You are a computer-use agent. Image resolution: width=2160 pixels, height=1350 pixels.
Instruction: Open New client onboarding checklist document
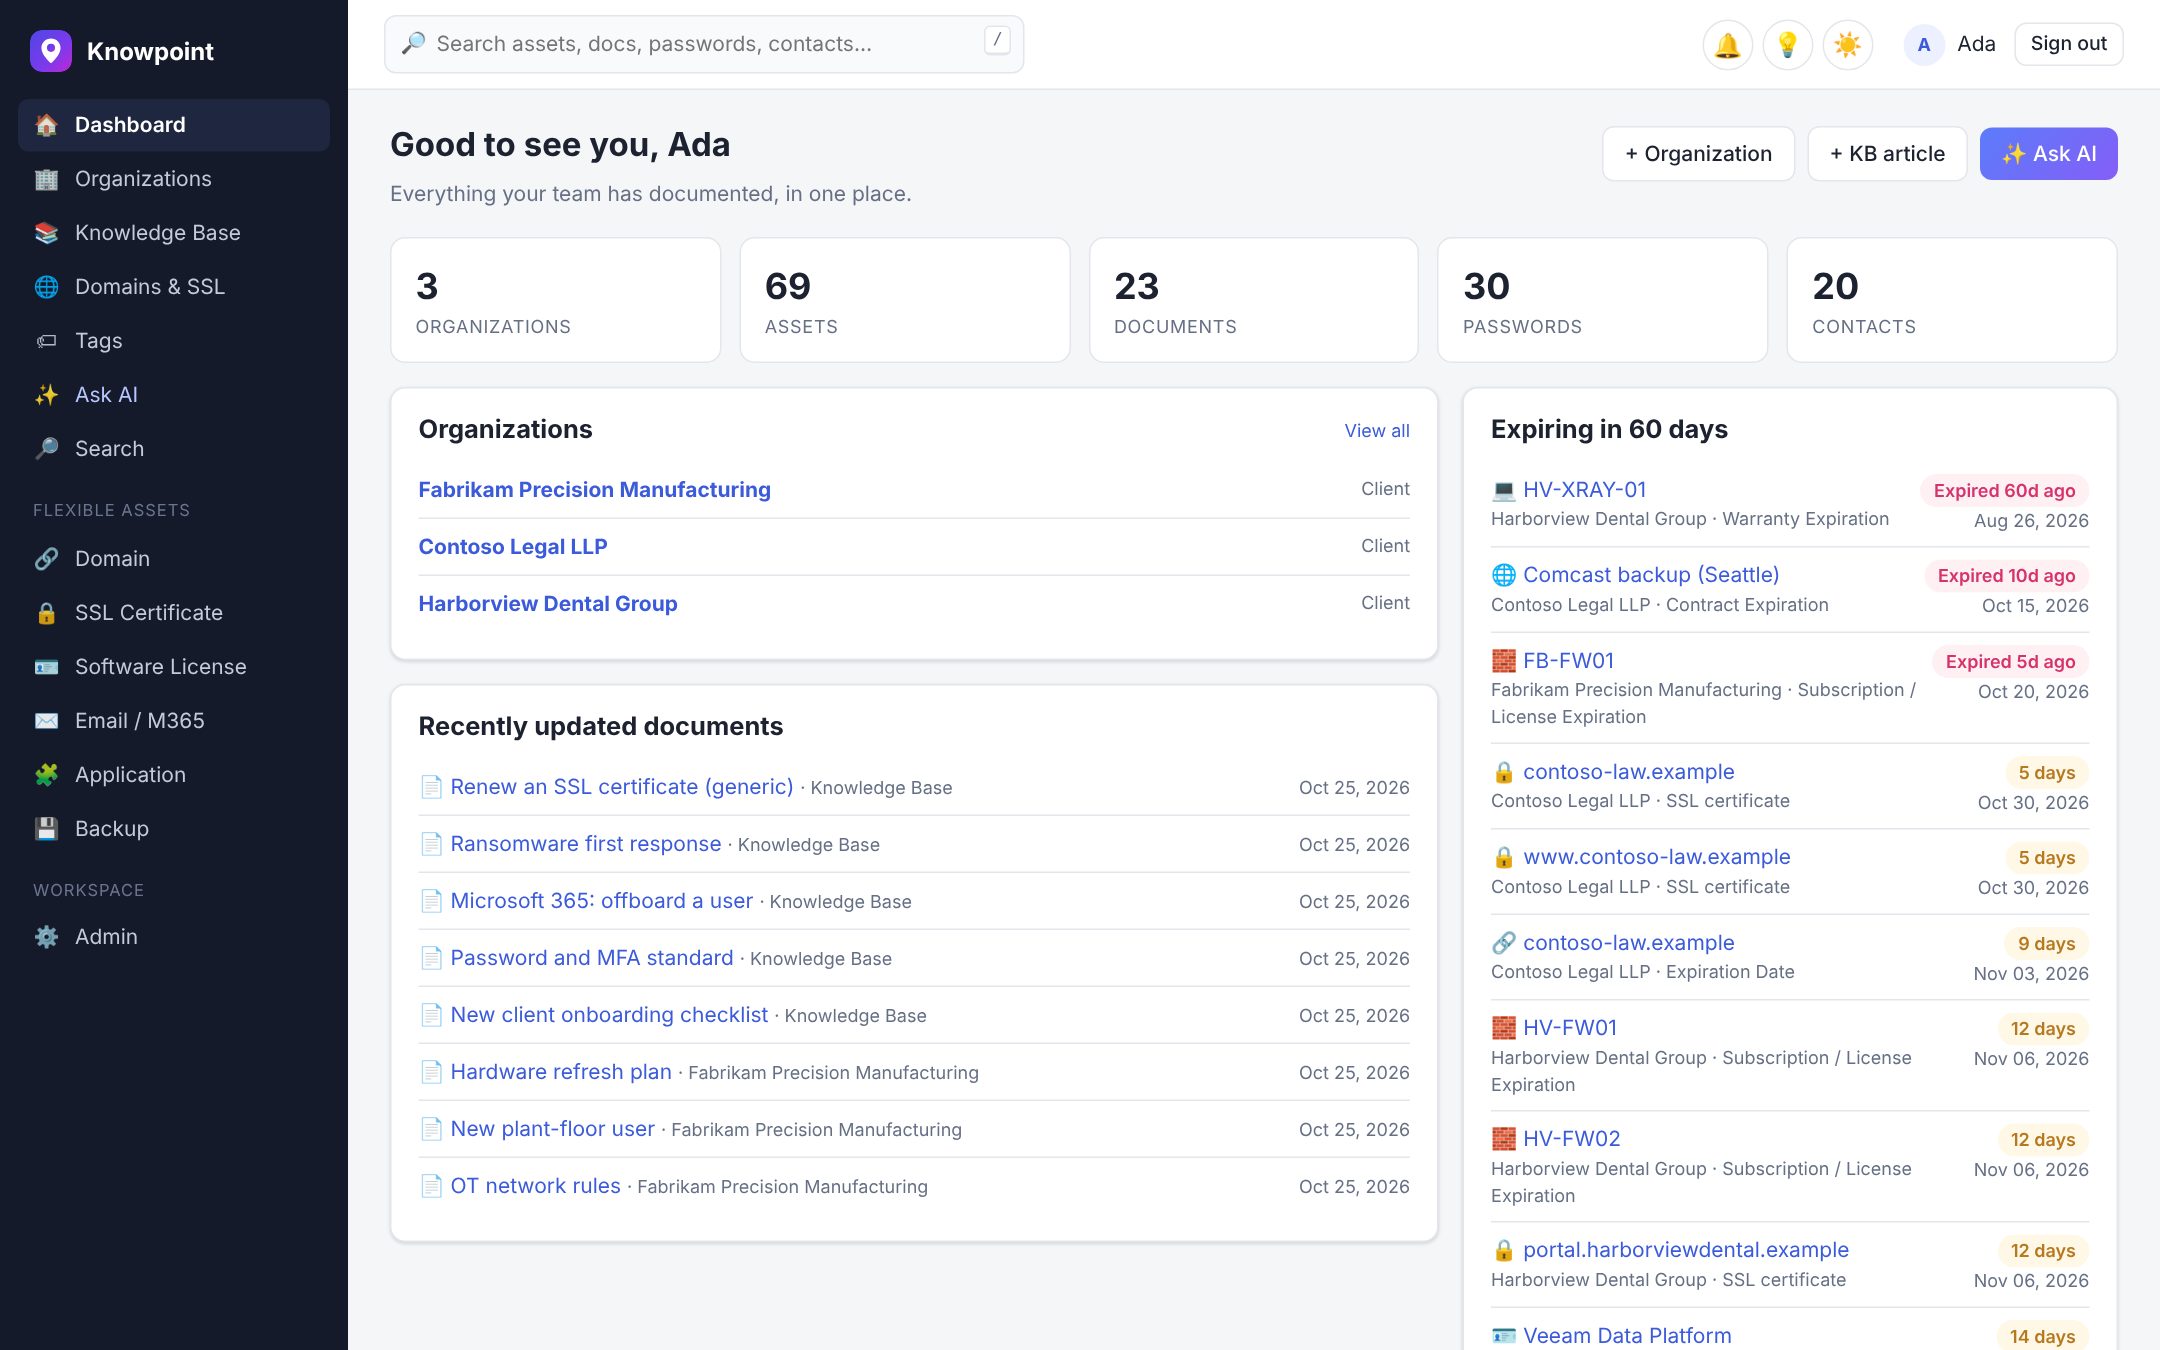609,1015
